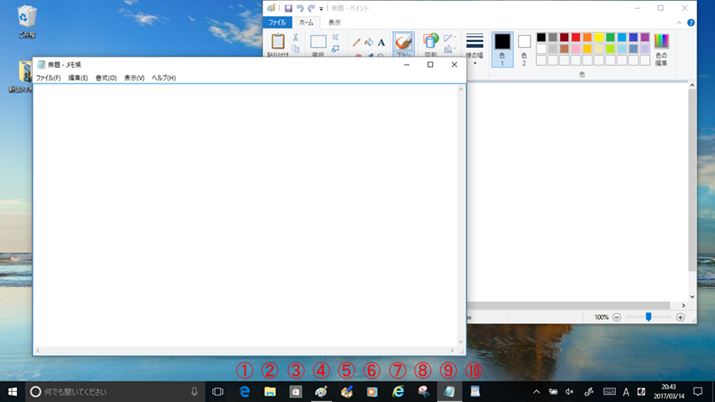
Task: Click the Cortana search box on the taskbar
Action: tap(114, 392)
